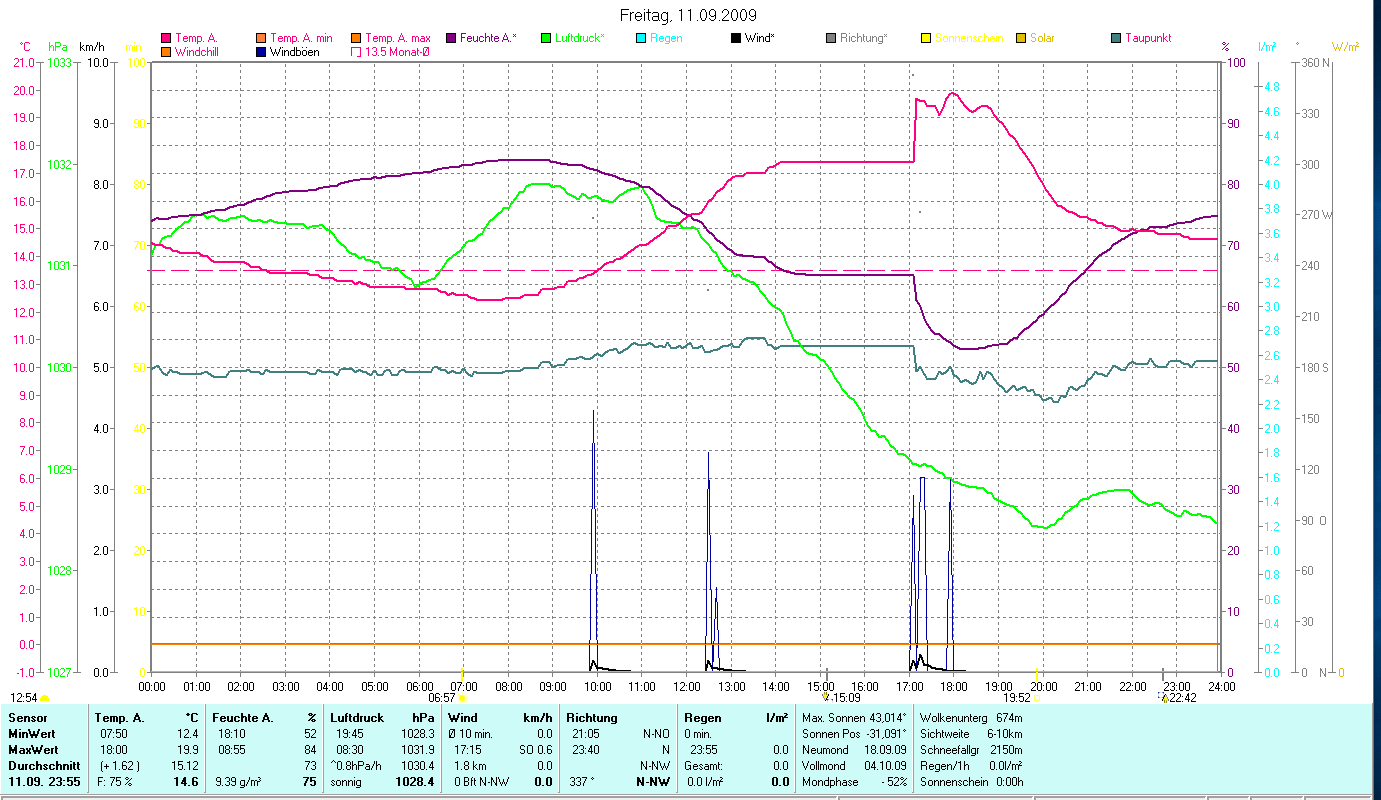Click the hPa axis unit label
Screen dimensions: 1381x800
point(58,47)
